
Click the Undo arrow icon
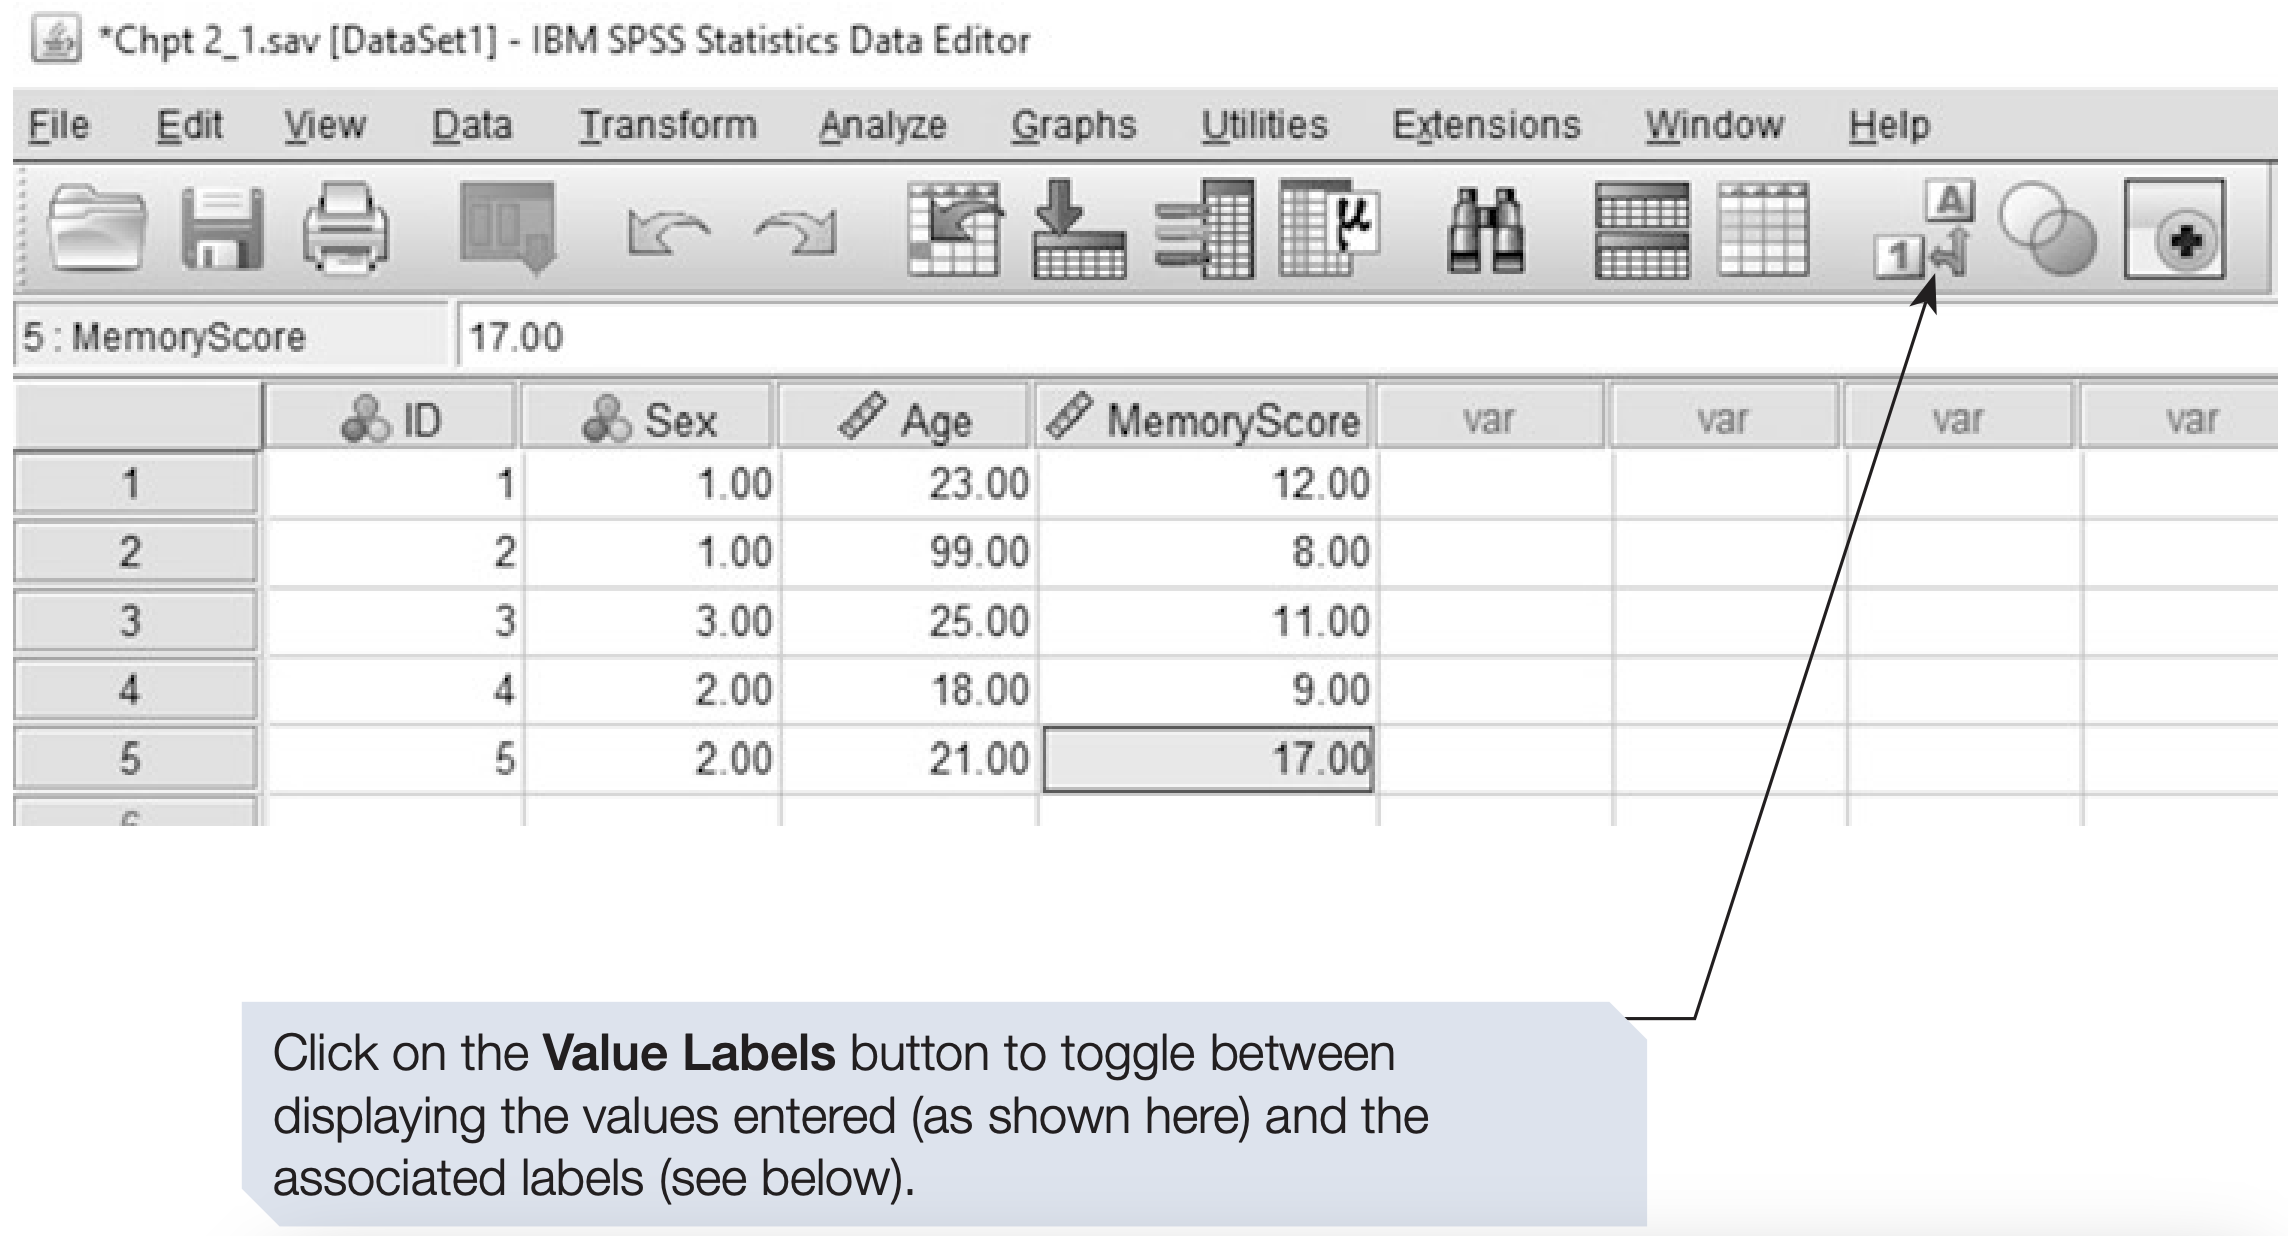668,233
